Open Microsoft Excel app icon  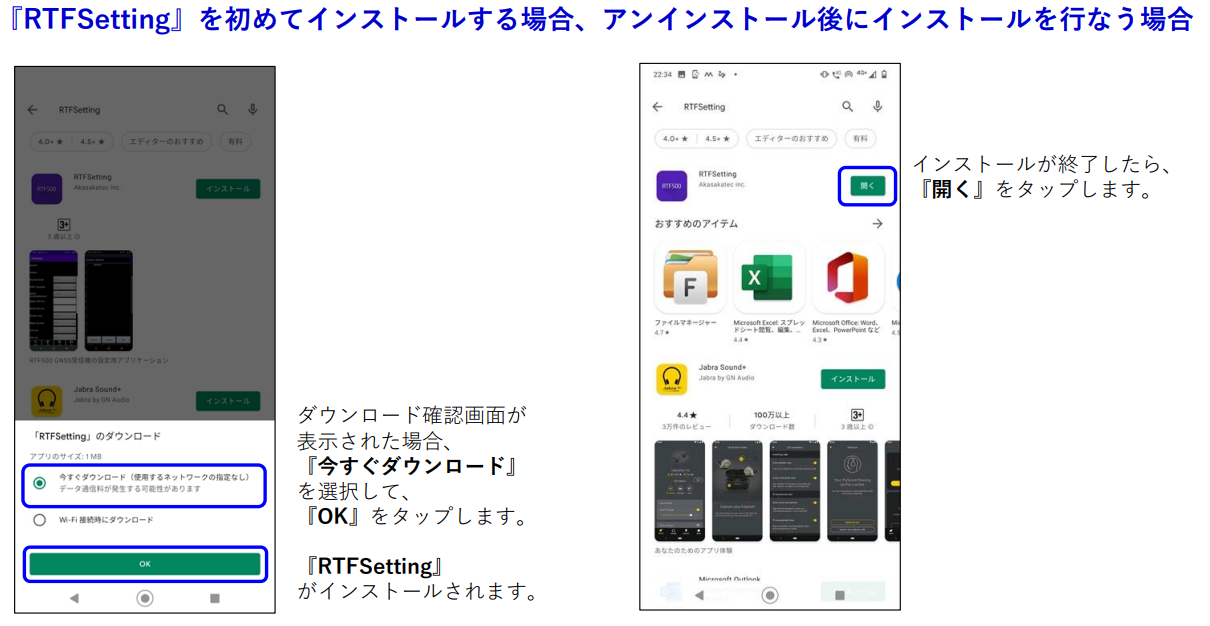(x=768, y=278)
